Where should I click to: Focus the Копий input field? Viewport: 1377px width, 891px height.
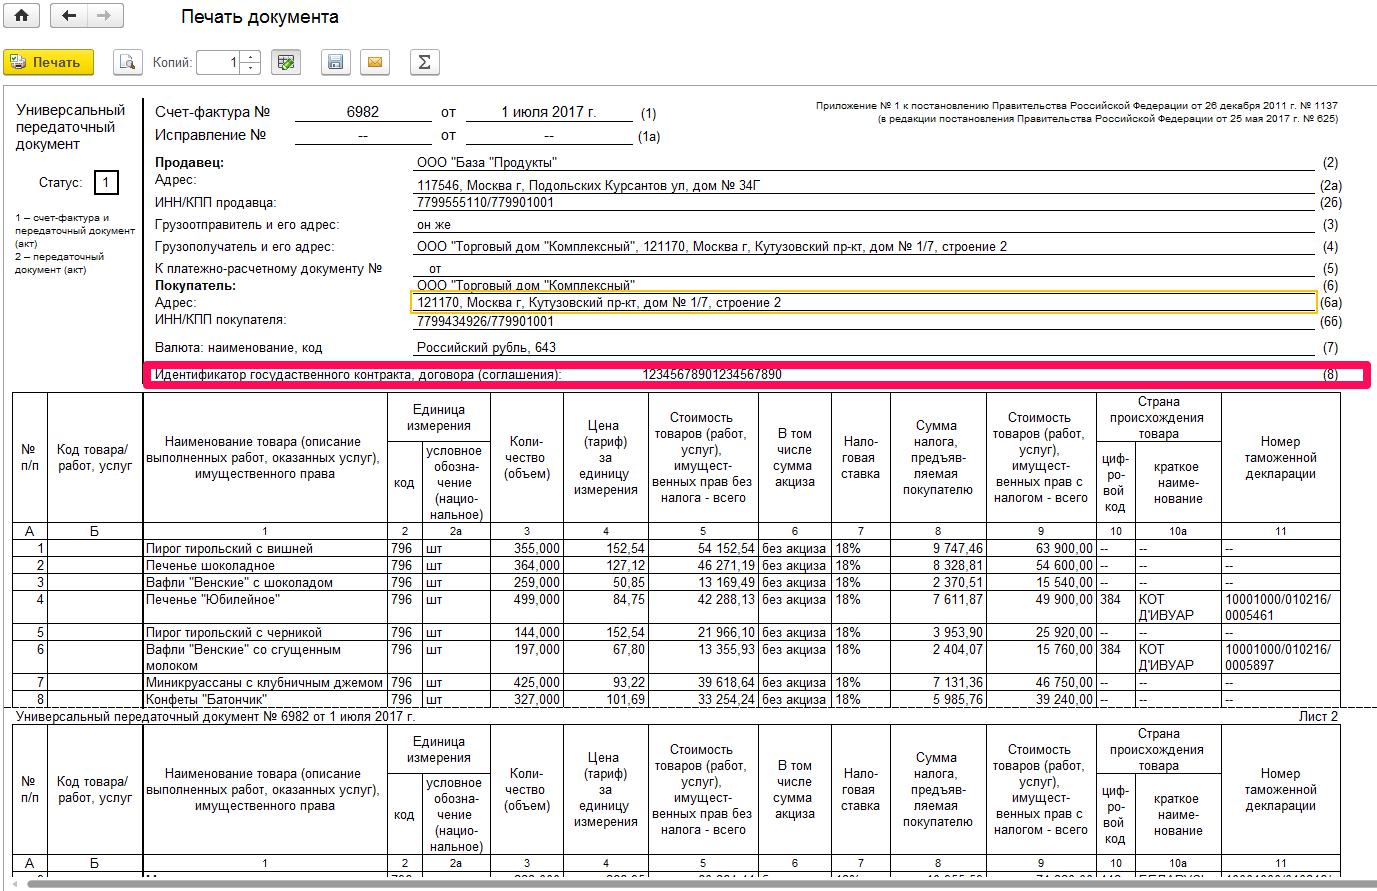219,63
